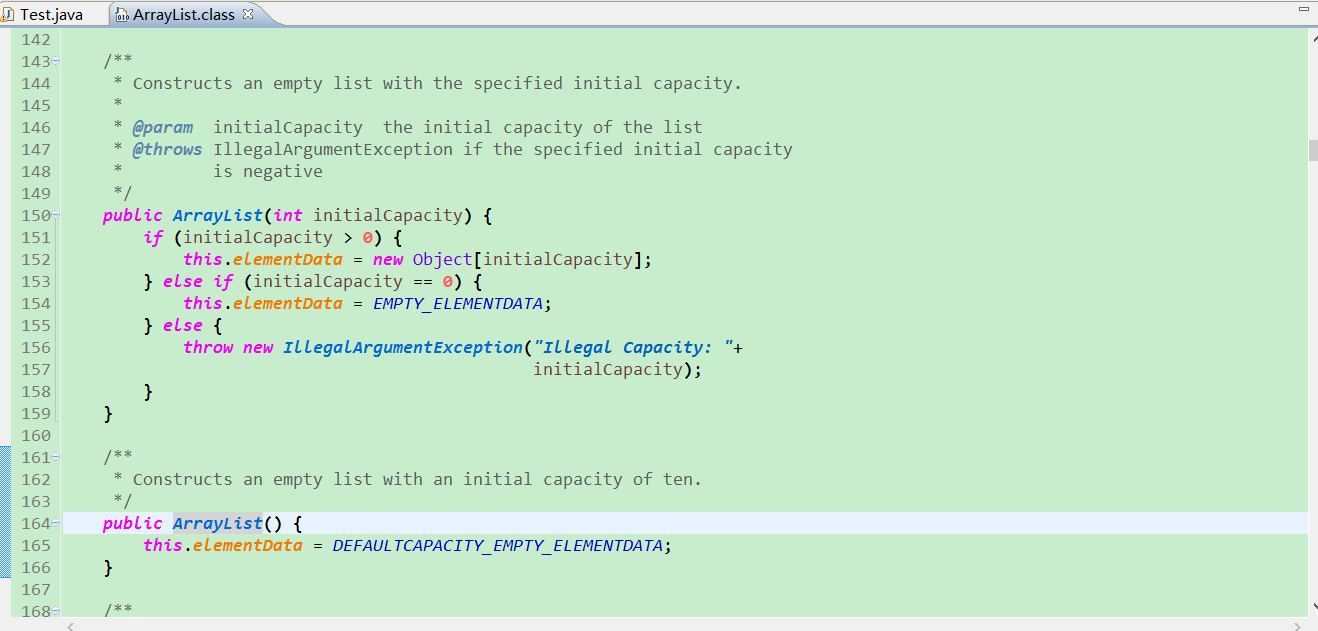
Task: Close the ArrayList.class tab
Action: click(248, 14)
